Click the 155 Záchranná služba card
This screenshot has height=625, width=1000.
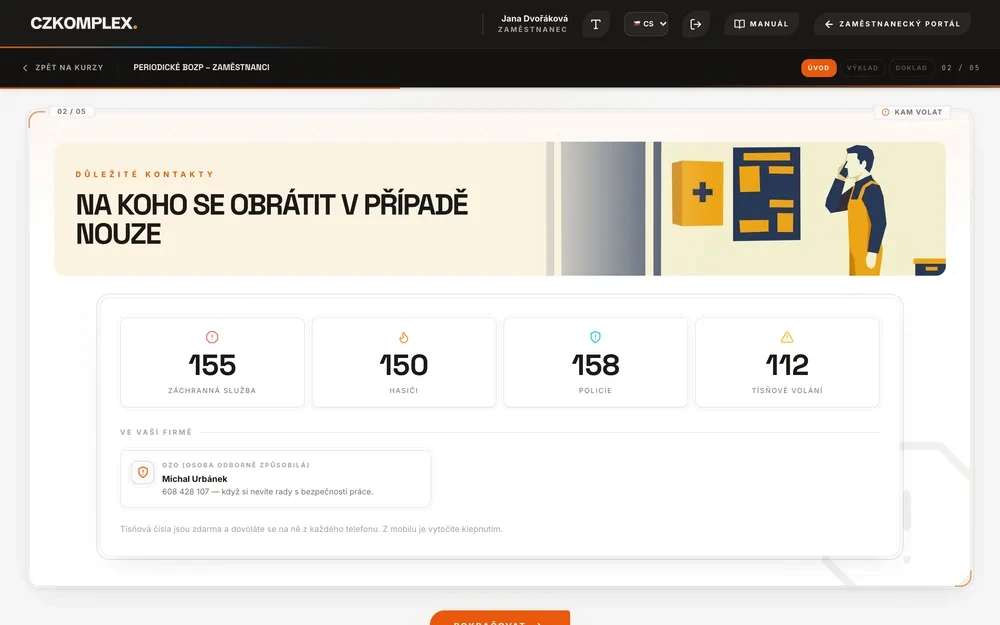pyautogui.click(x=212, y=362)
